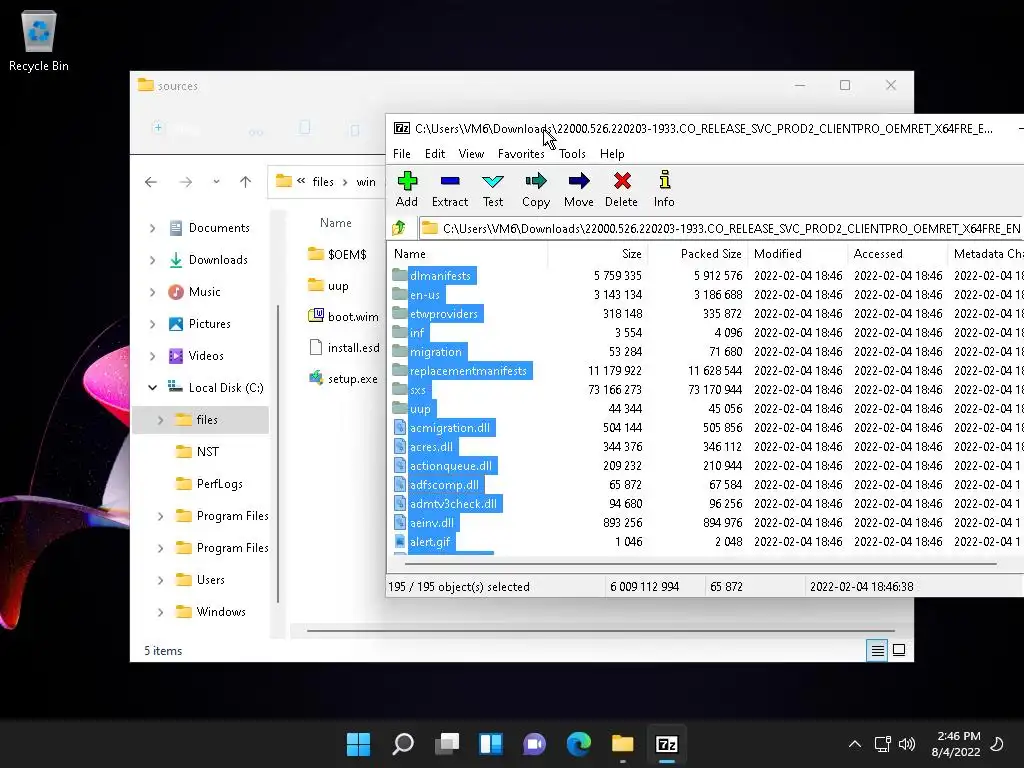Launch Microsoft Edge from taskbar
This screenshot has width=1024, height=768.
[579, 744]
